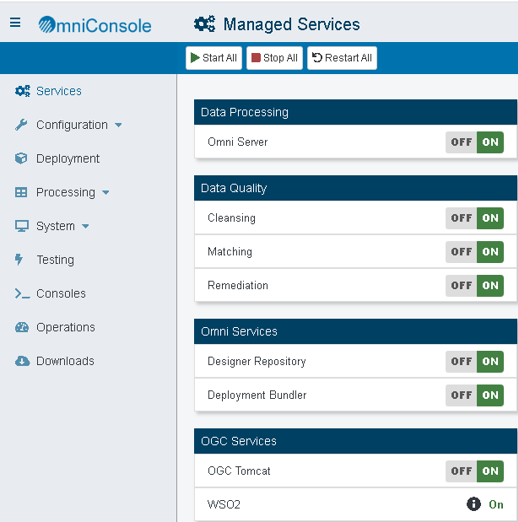Expand the Configuration dropdown arrow
Screen dimensions: 518x522
tap(118, 125)
